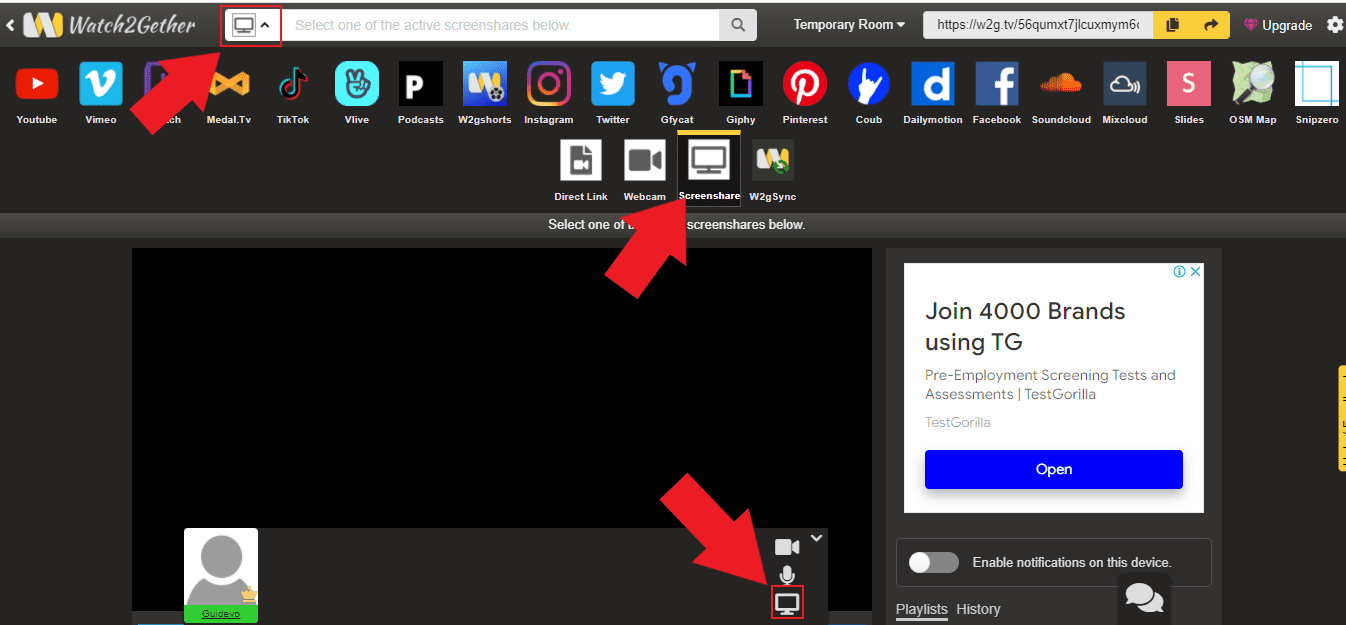Image resolution: width=1346 pixels, height=625 pixels.
Task: Select the Vimeo source icon
Action: click(x=101, y=84)
